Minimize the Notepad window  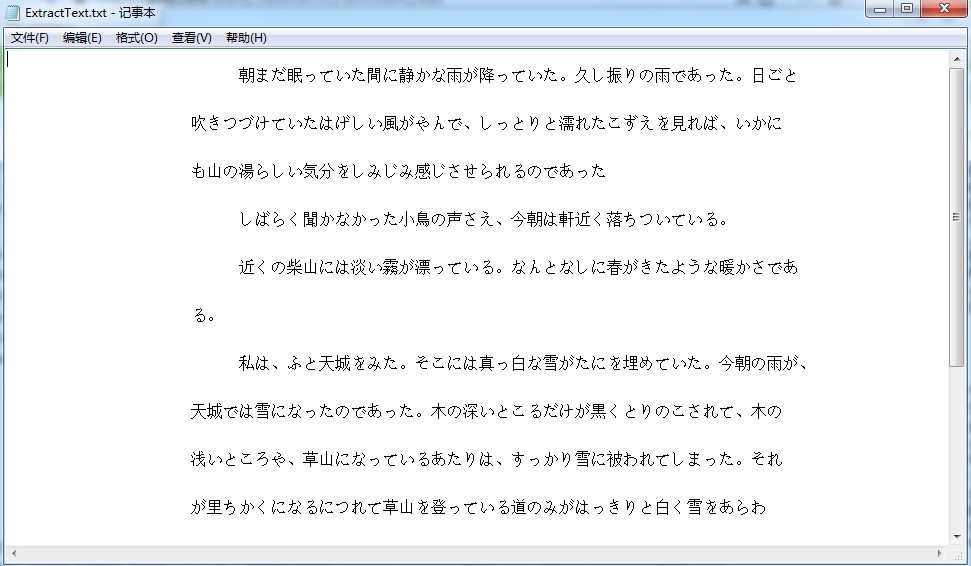(x=880, y=9)
